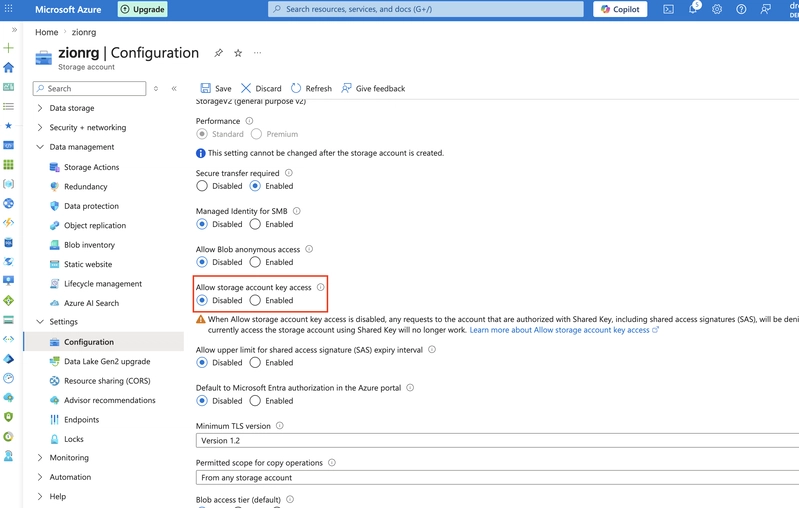Show info for Secure transfer required
The image size is (799, 508).
pos(288,173)
